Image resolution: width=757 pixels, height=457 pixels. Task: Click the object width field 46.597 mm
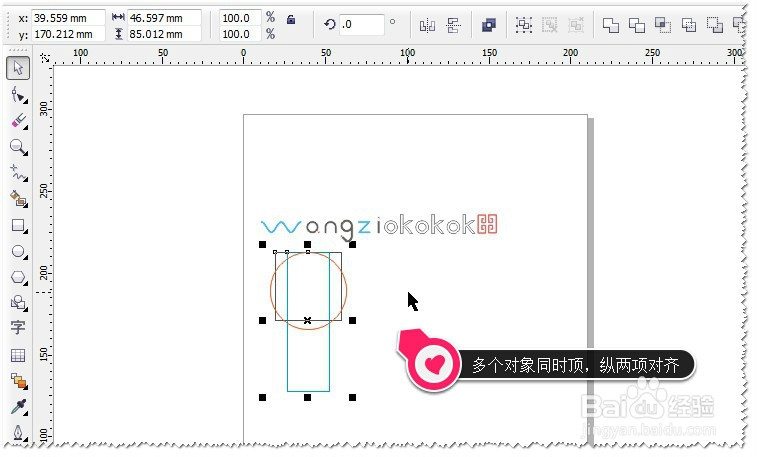click(164, 18)
